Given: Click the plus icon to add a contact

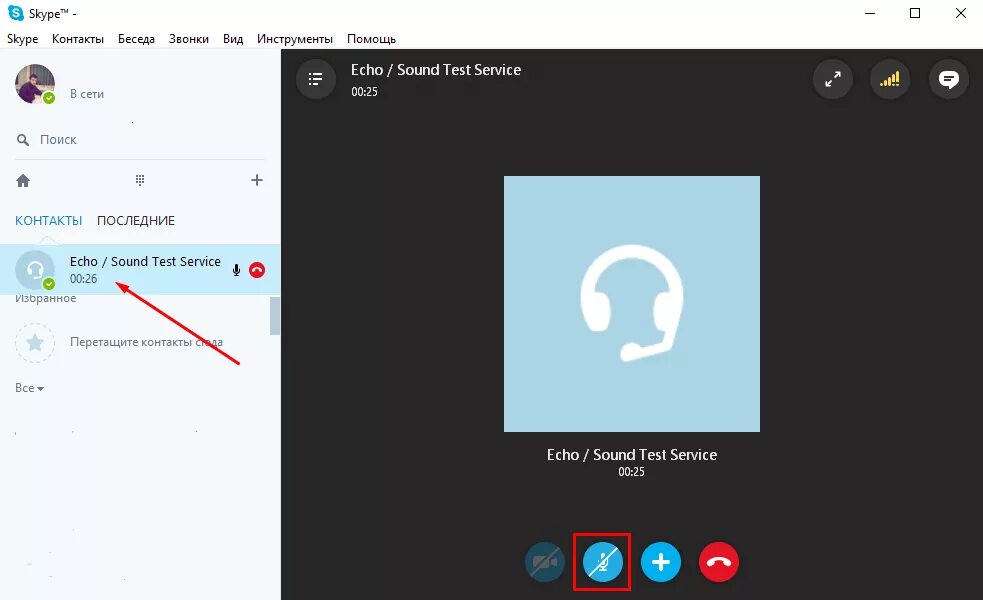Looking at the screenshot, I should 257,181.
